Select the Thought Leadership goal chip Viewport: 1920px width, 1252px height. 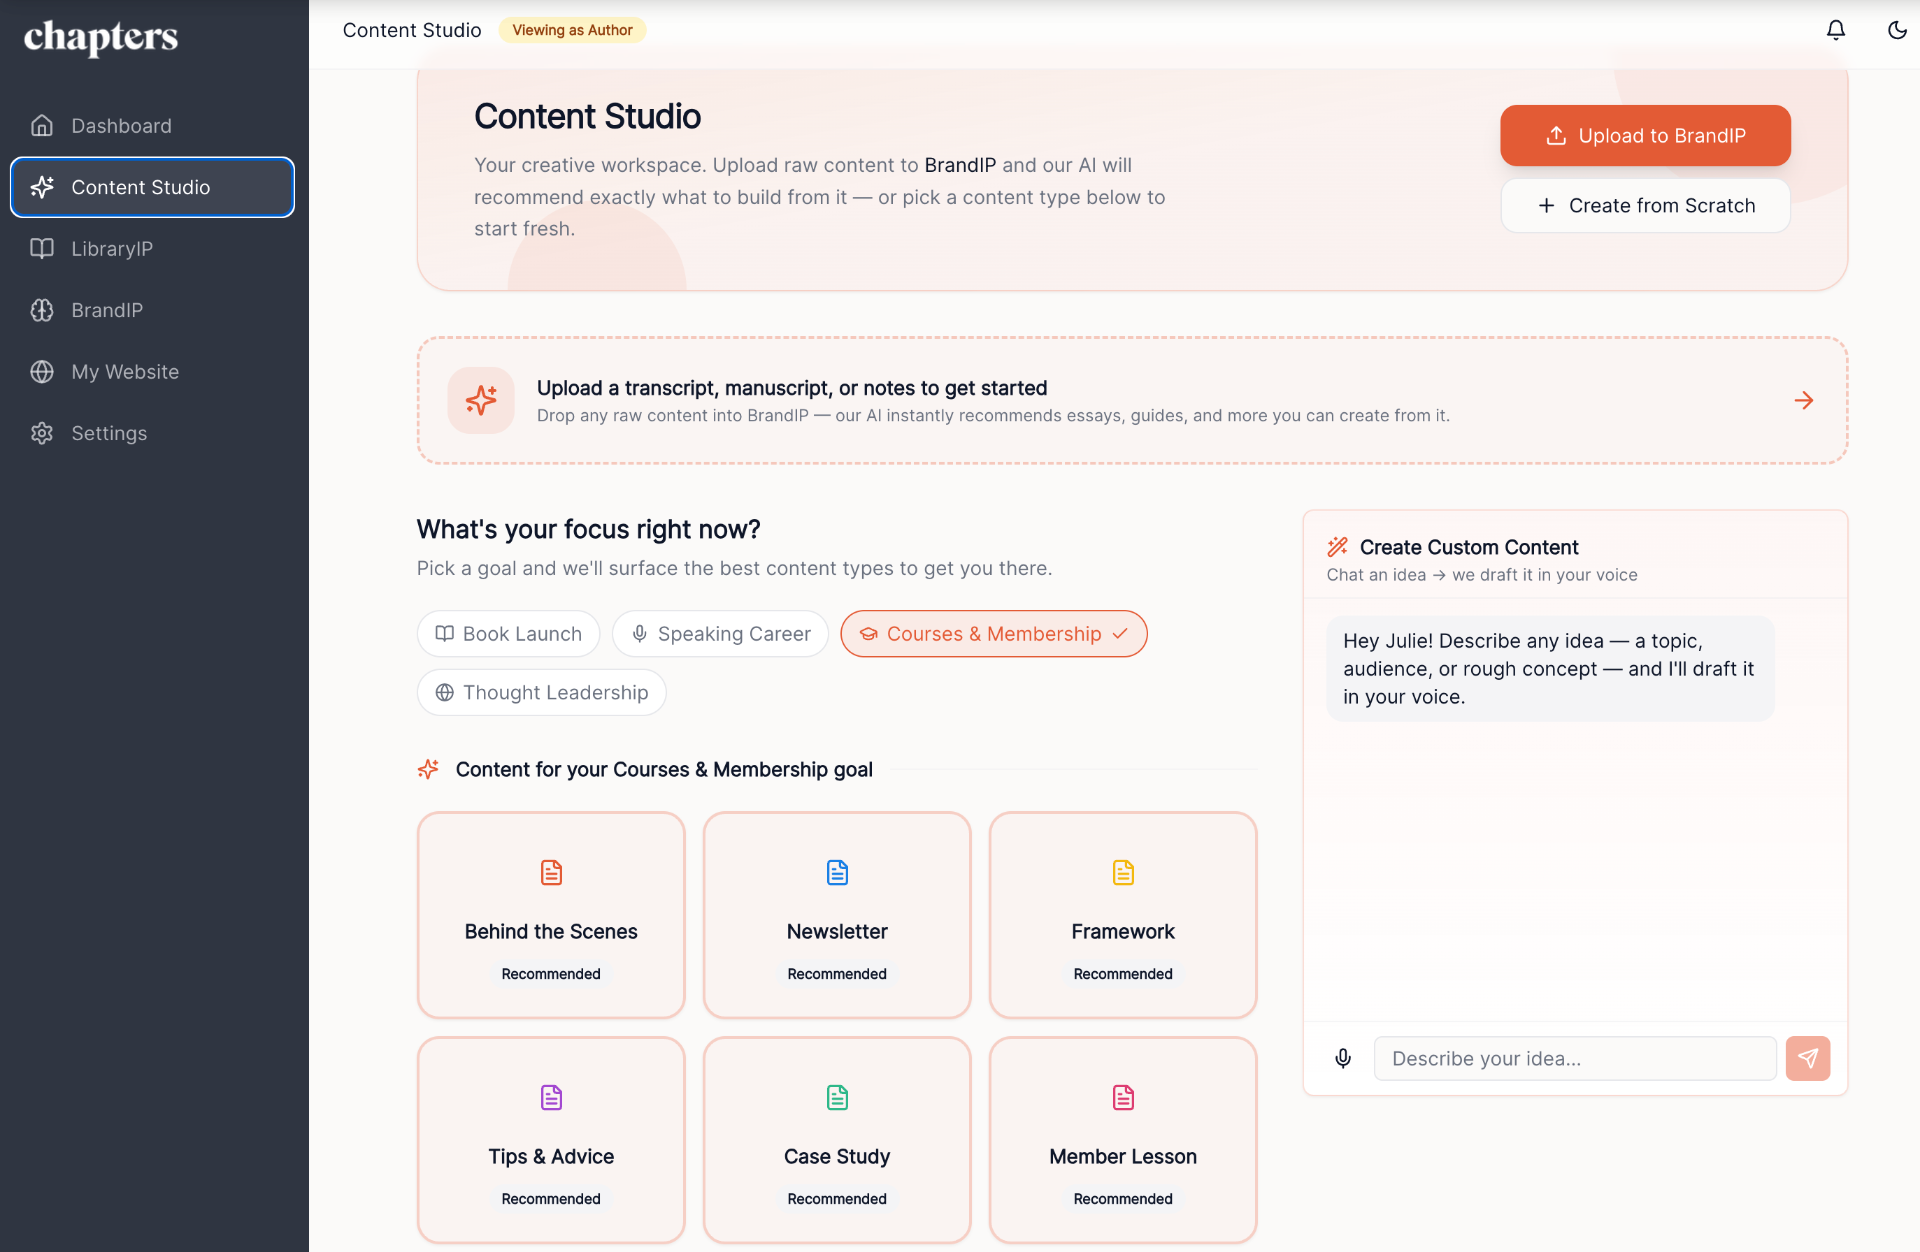tap(541, 692)
